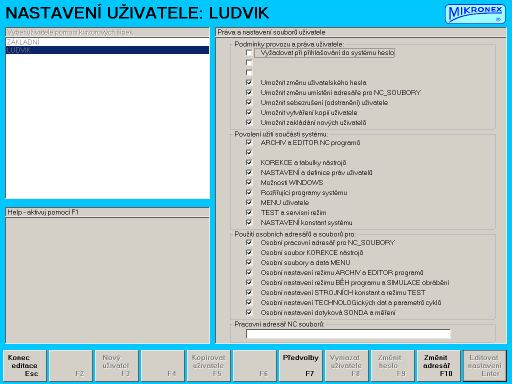Toggle 'KOREKCE a tabulky nástrojů' checkbox

pyautogui.click(x=249, y=162)
